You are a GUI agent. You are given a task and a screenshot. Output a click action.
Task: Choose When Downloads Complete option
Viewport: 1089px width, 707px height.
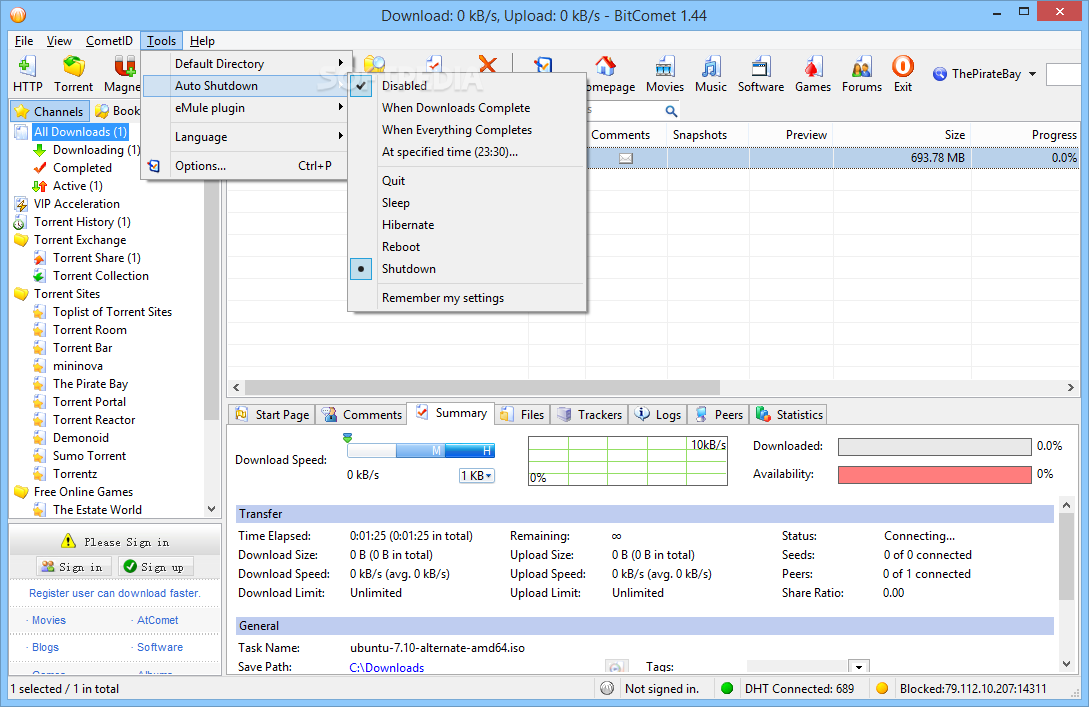[467, 108]
